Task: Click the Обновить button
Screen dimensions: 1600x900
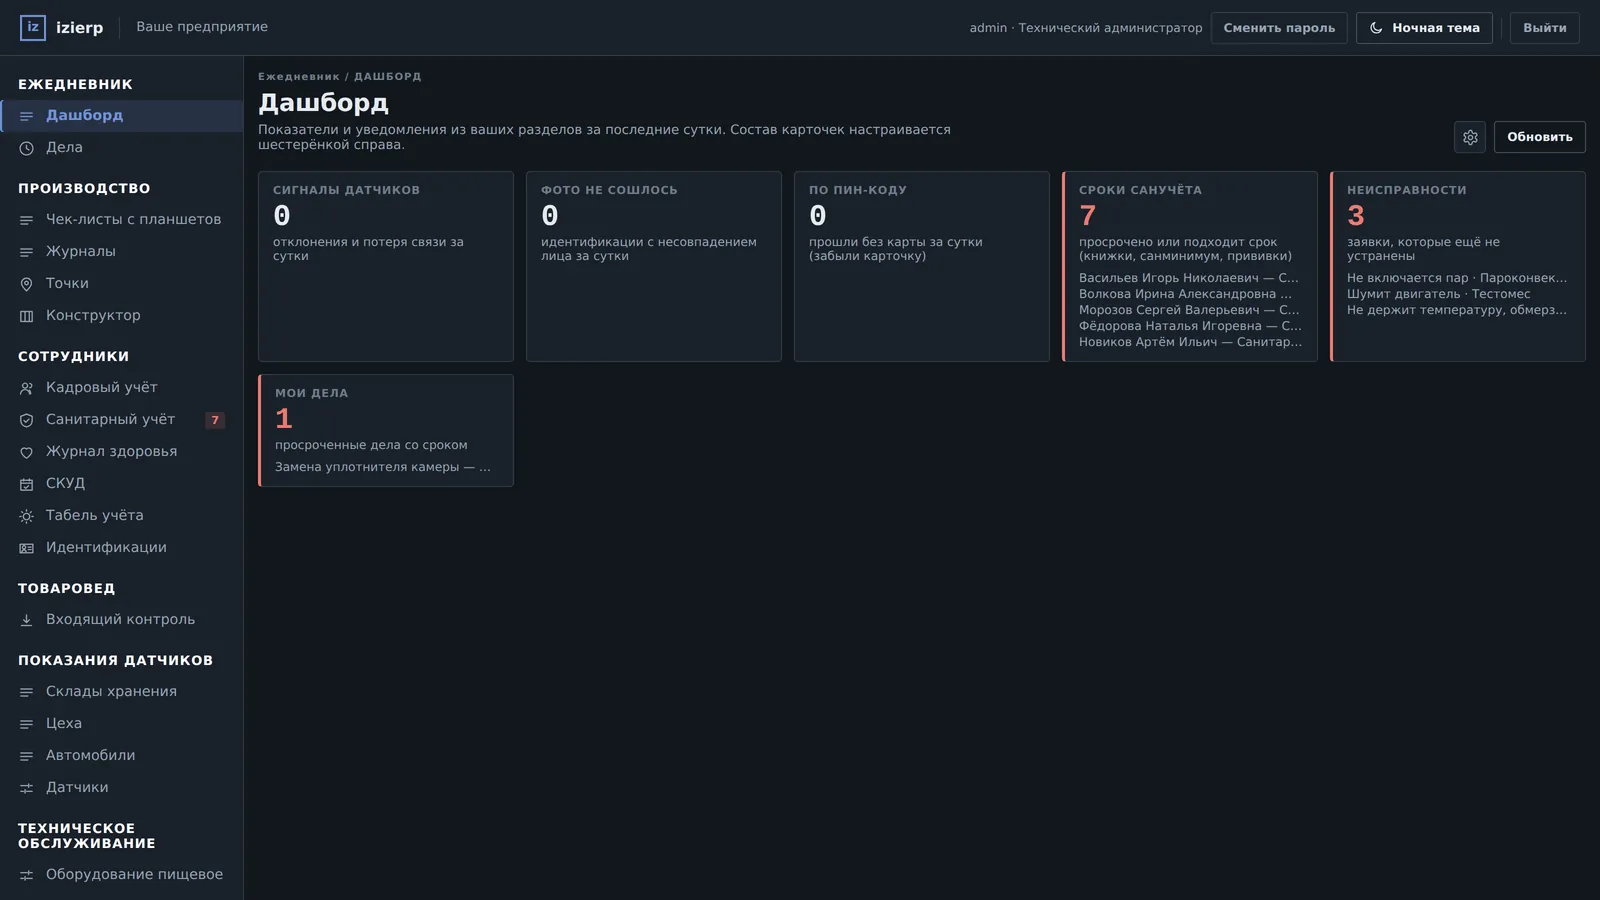Action: click(1539, 137)
